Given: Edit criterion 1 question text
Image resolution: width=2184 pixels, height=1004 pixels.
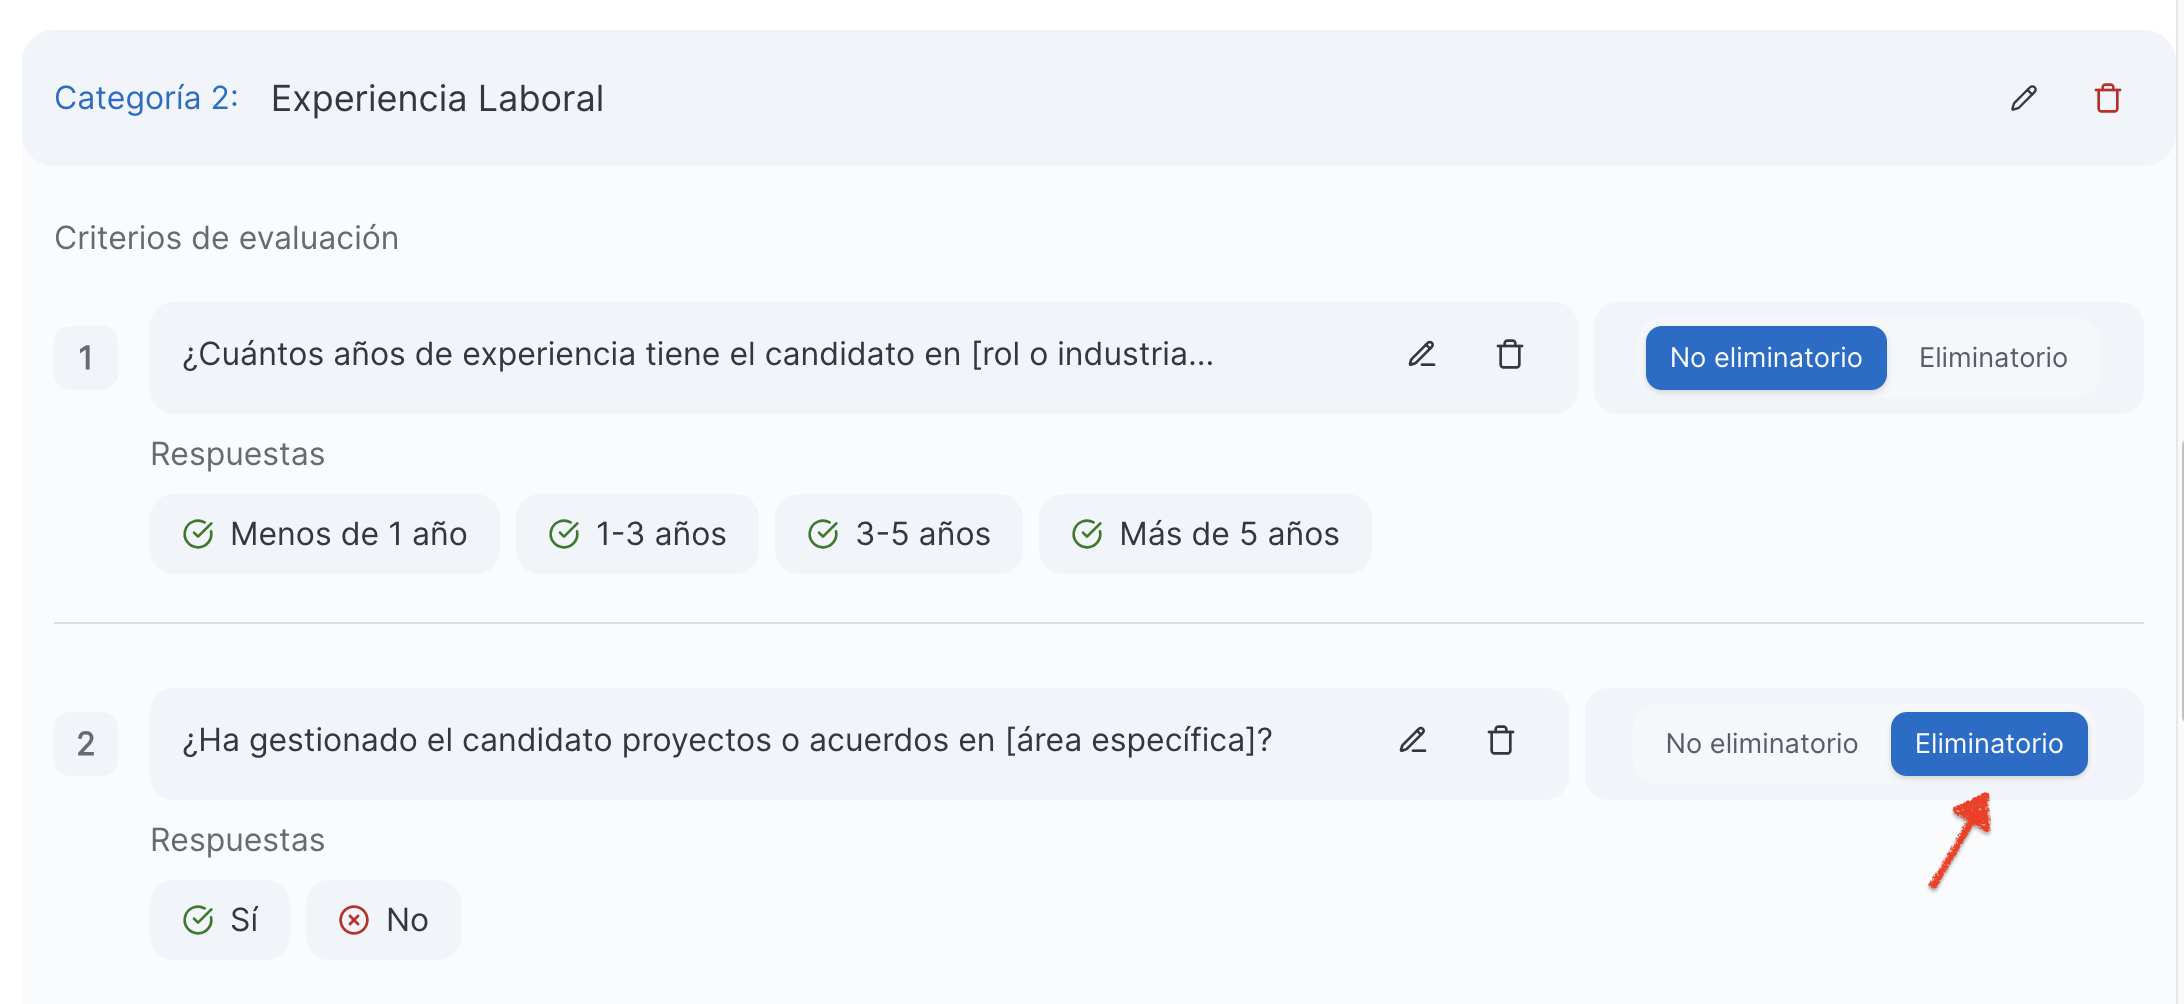Looking at the screenshot, I should pyautogui.click(x=1421, y=355).
